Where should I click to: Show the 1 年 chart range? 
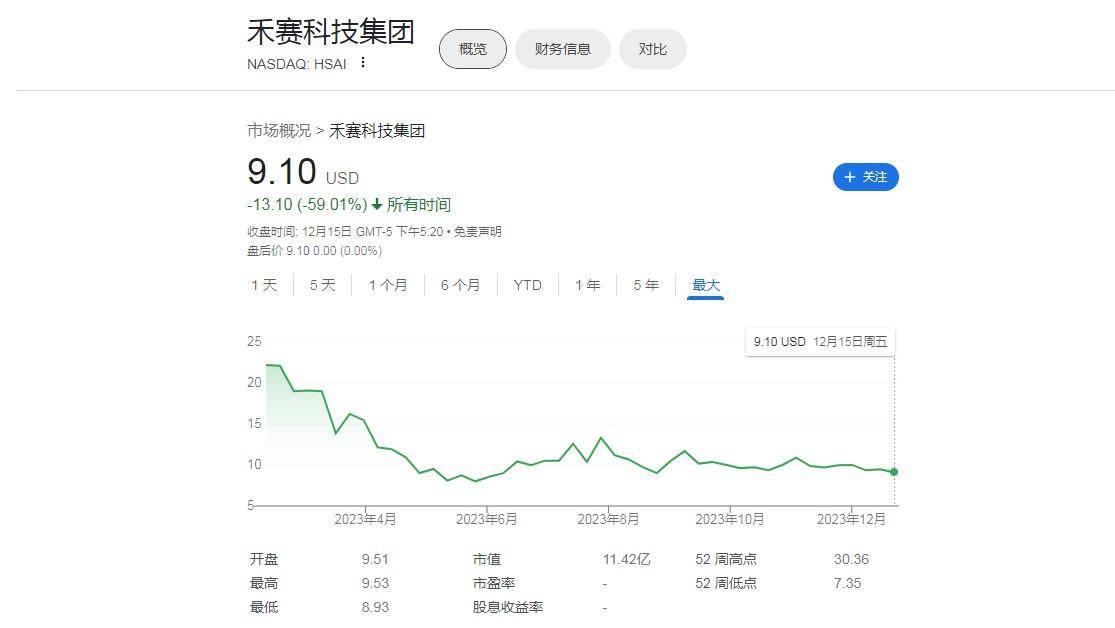click(587, 285)
